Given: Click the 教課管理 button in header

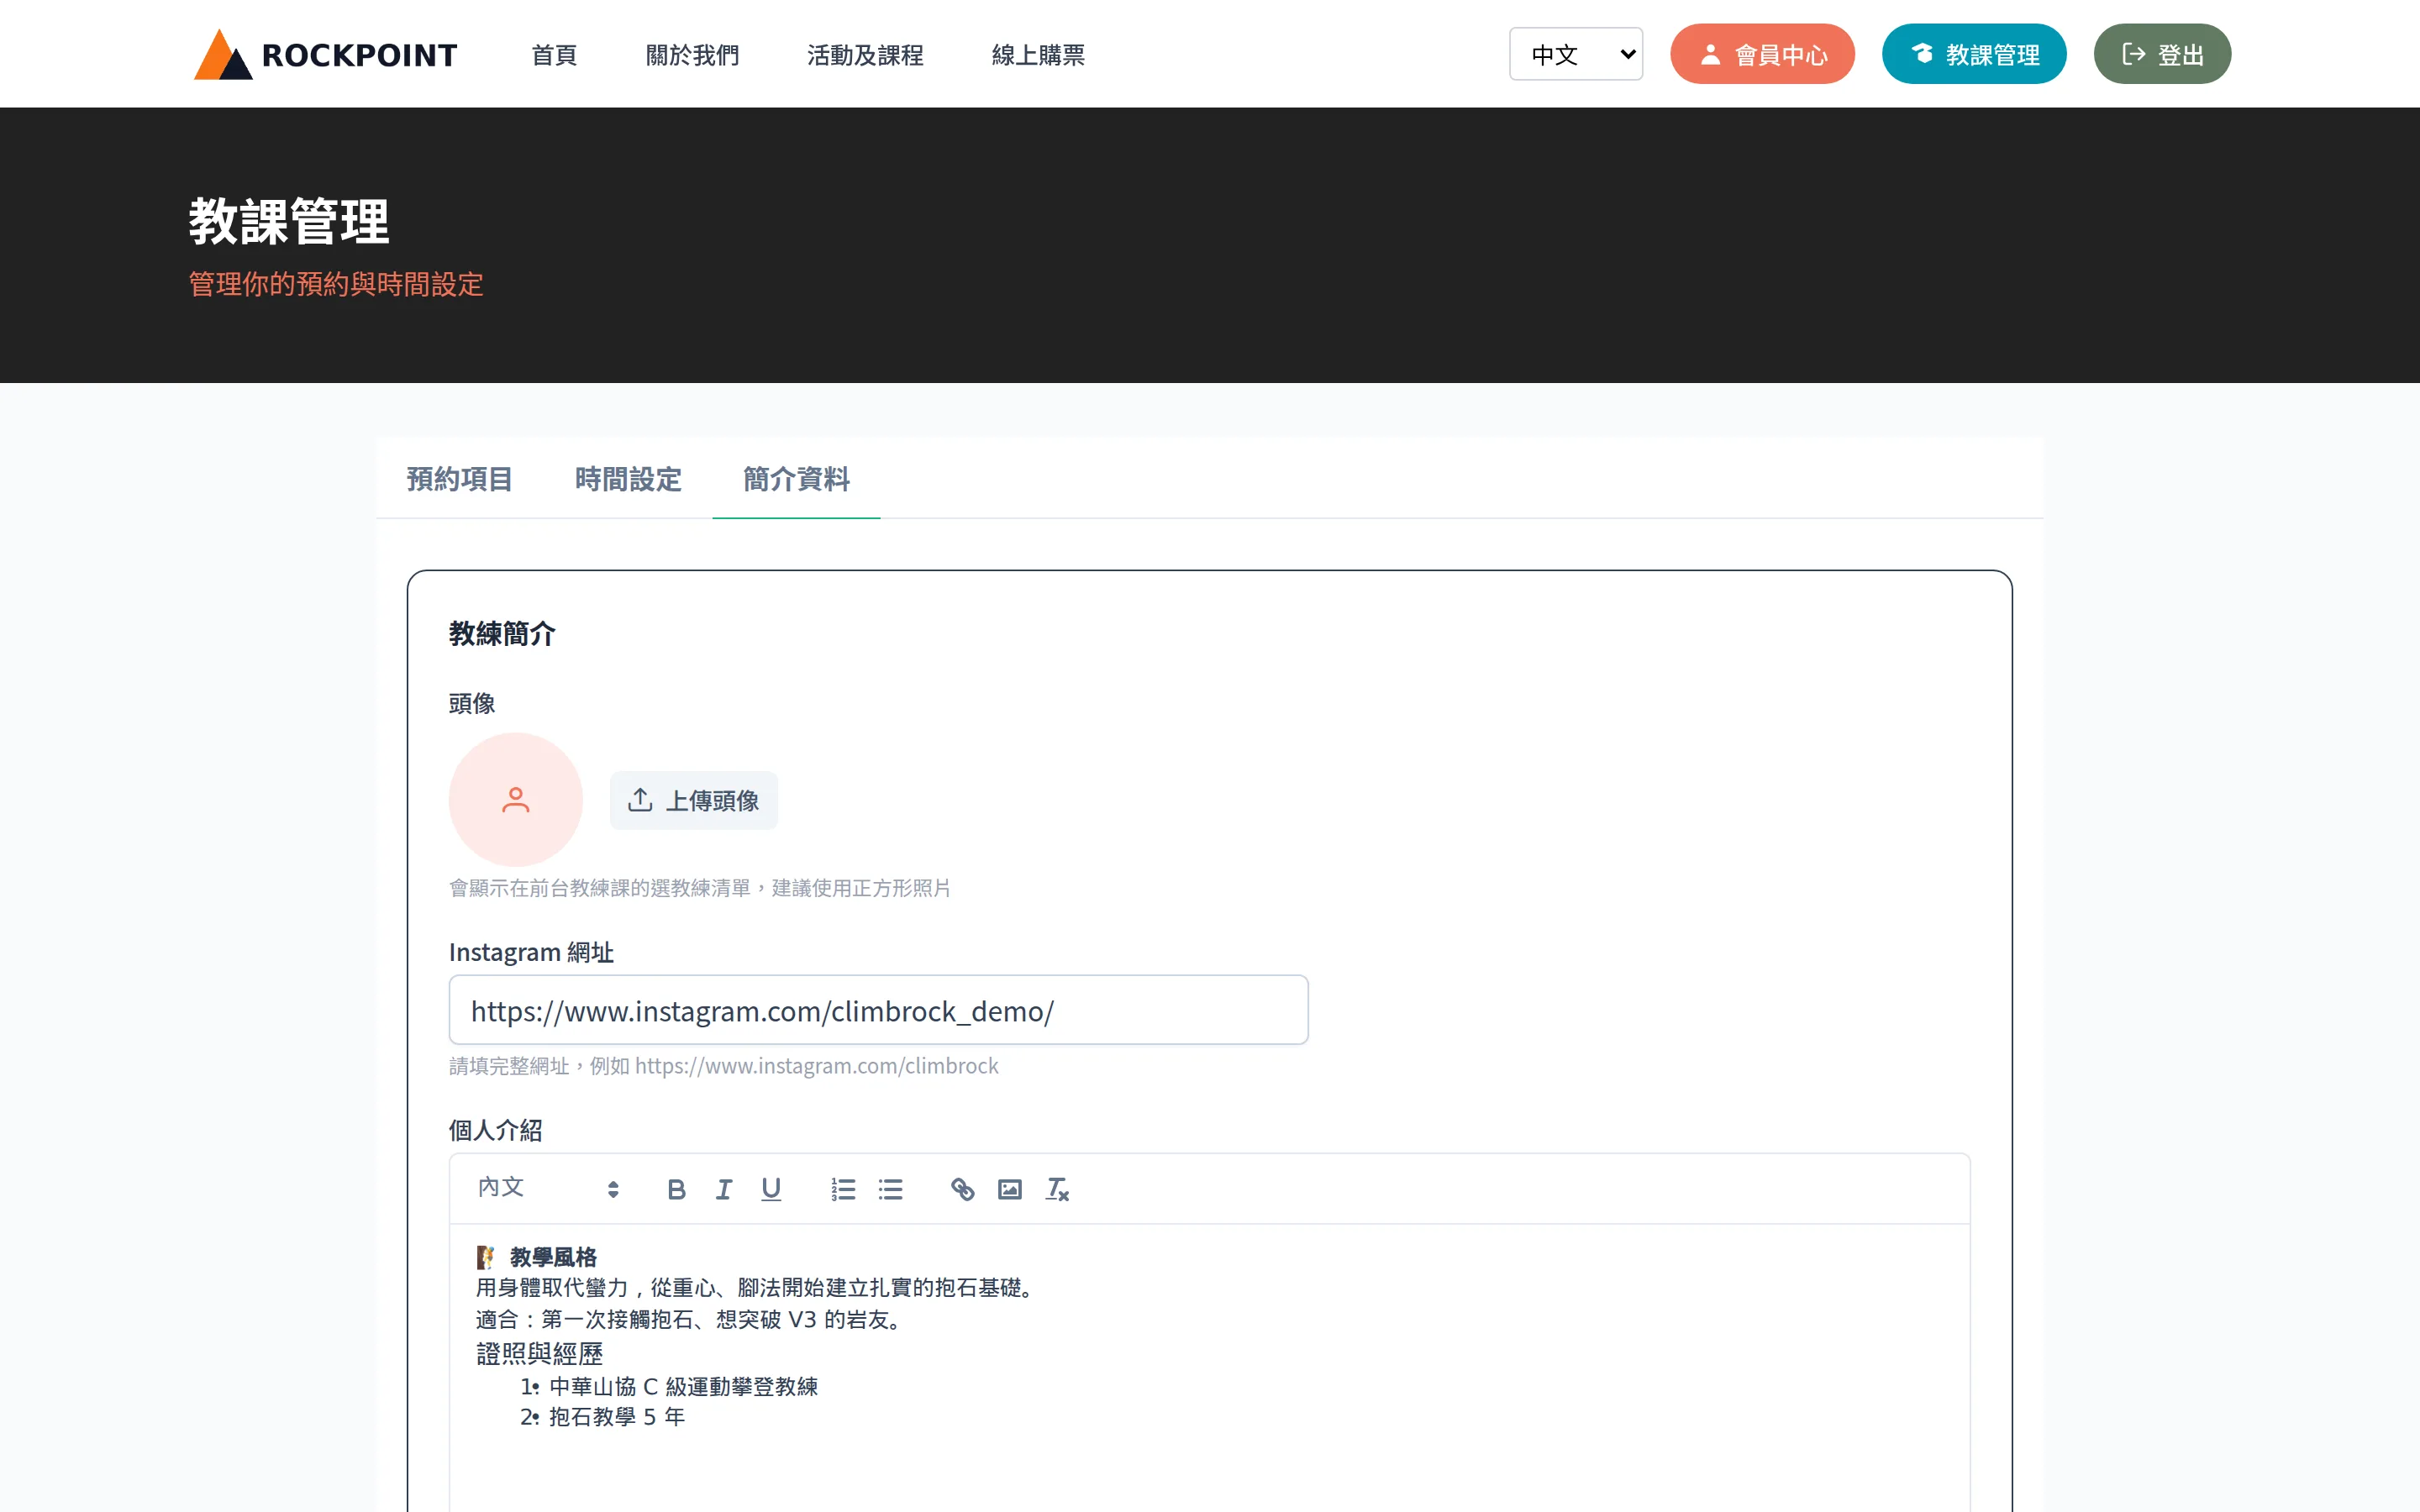Looking at the screenshot, I should tap(1974, 54).
